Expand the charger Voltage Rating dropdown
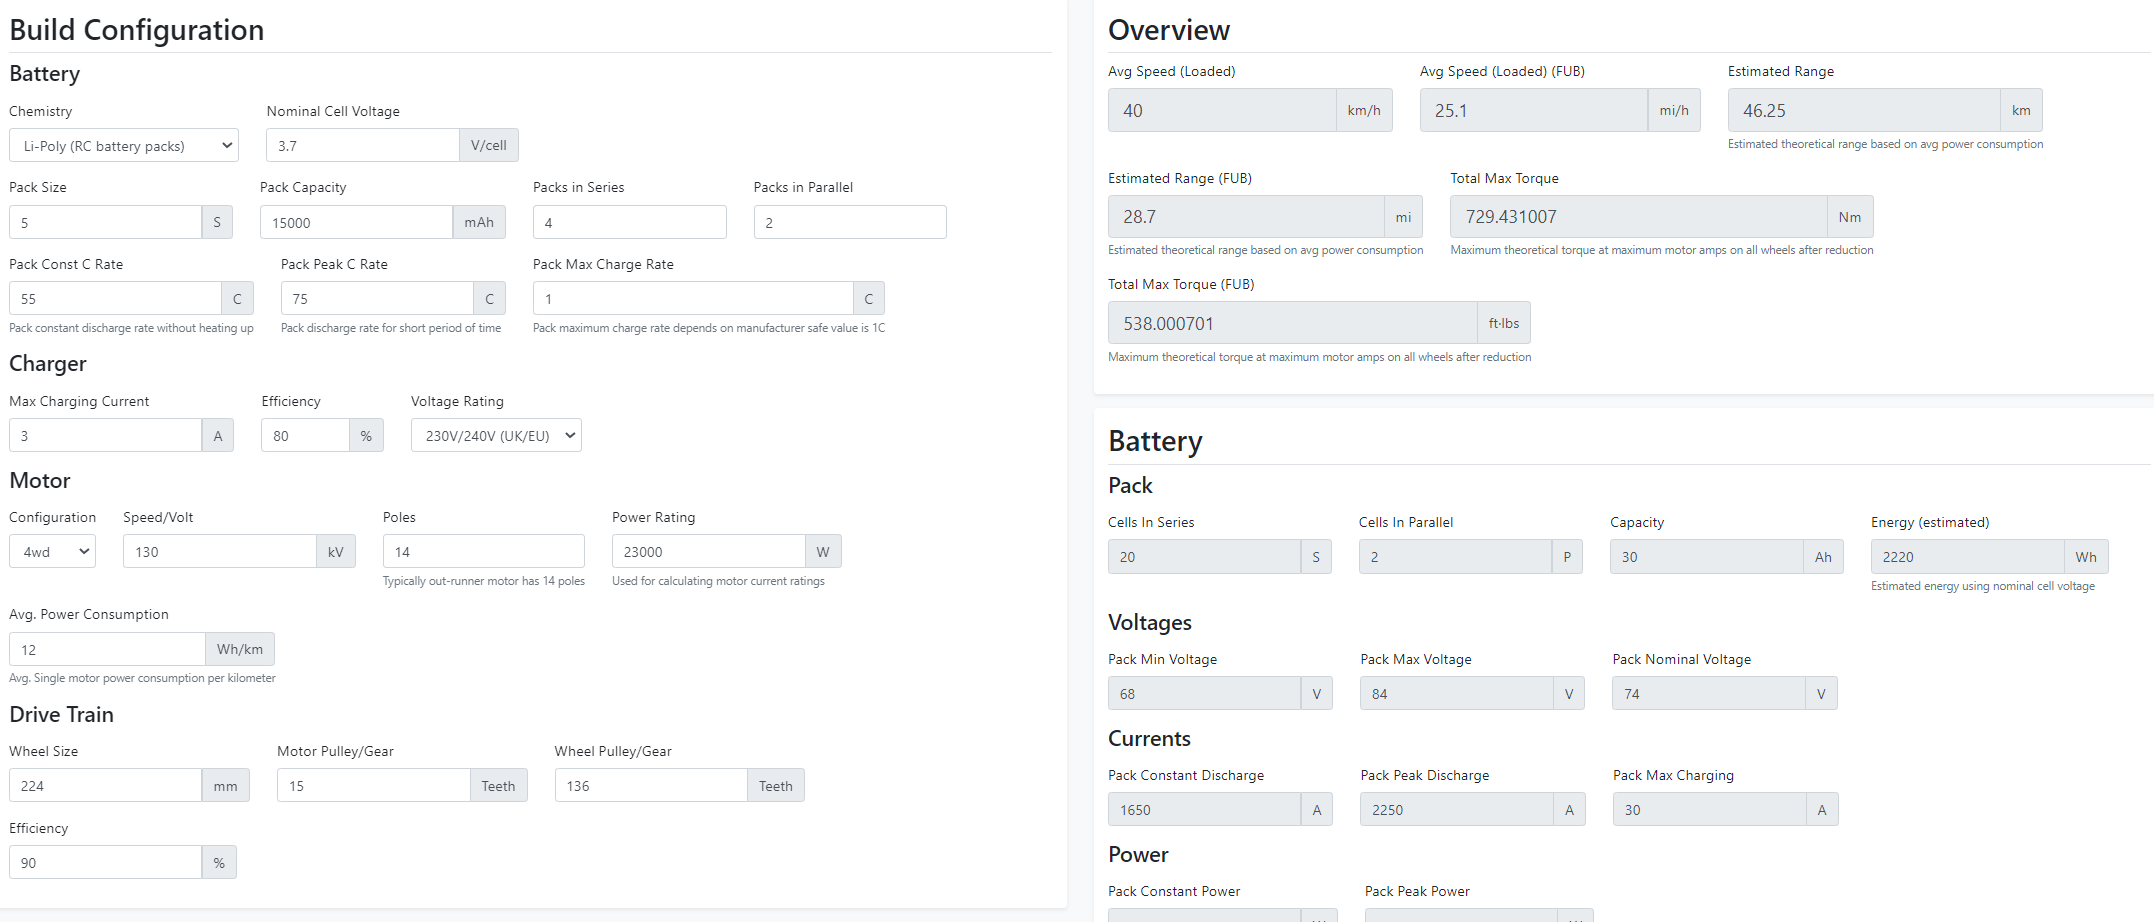The width and height of the screenshot is (2154, 922). pyautogui.click(x=495, y=436)
